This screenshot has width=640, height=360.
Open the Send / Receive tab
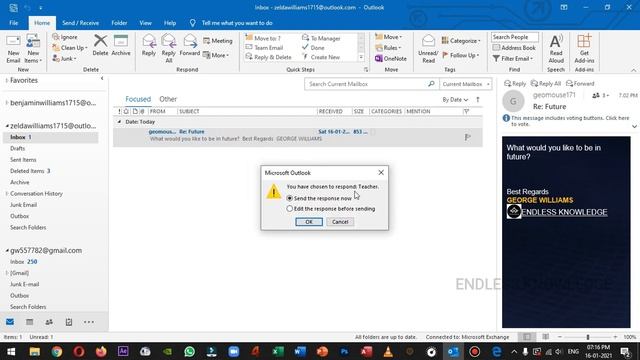80,23
